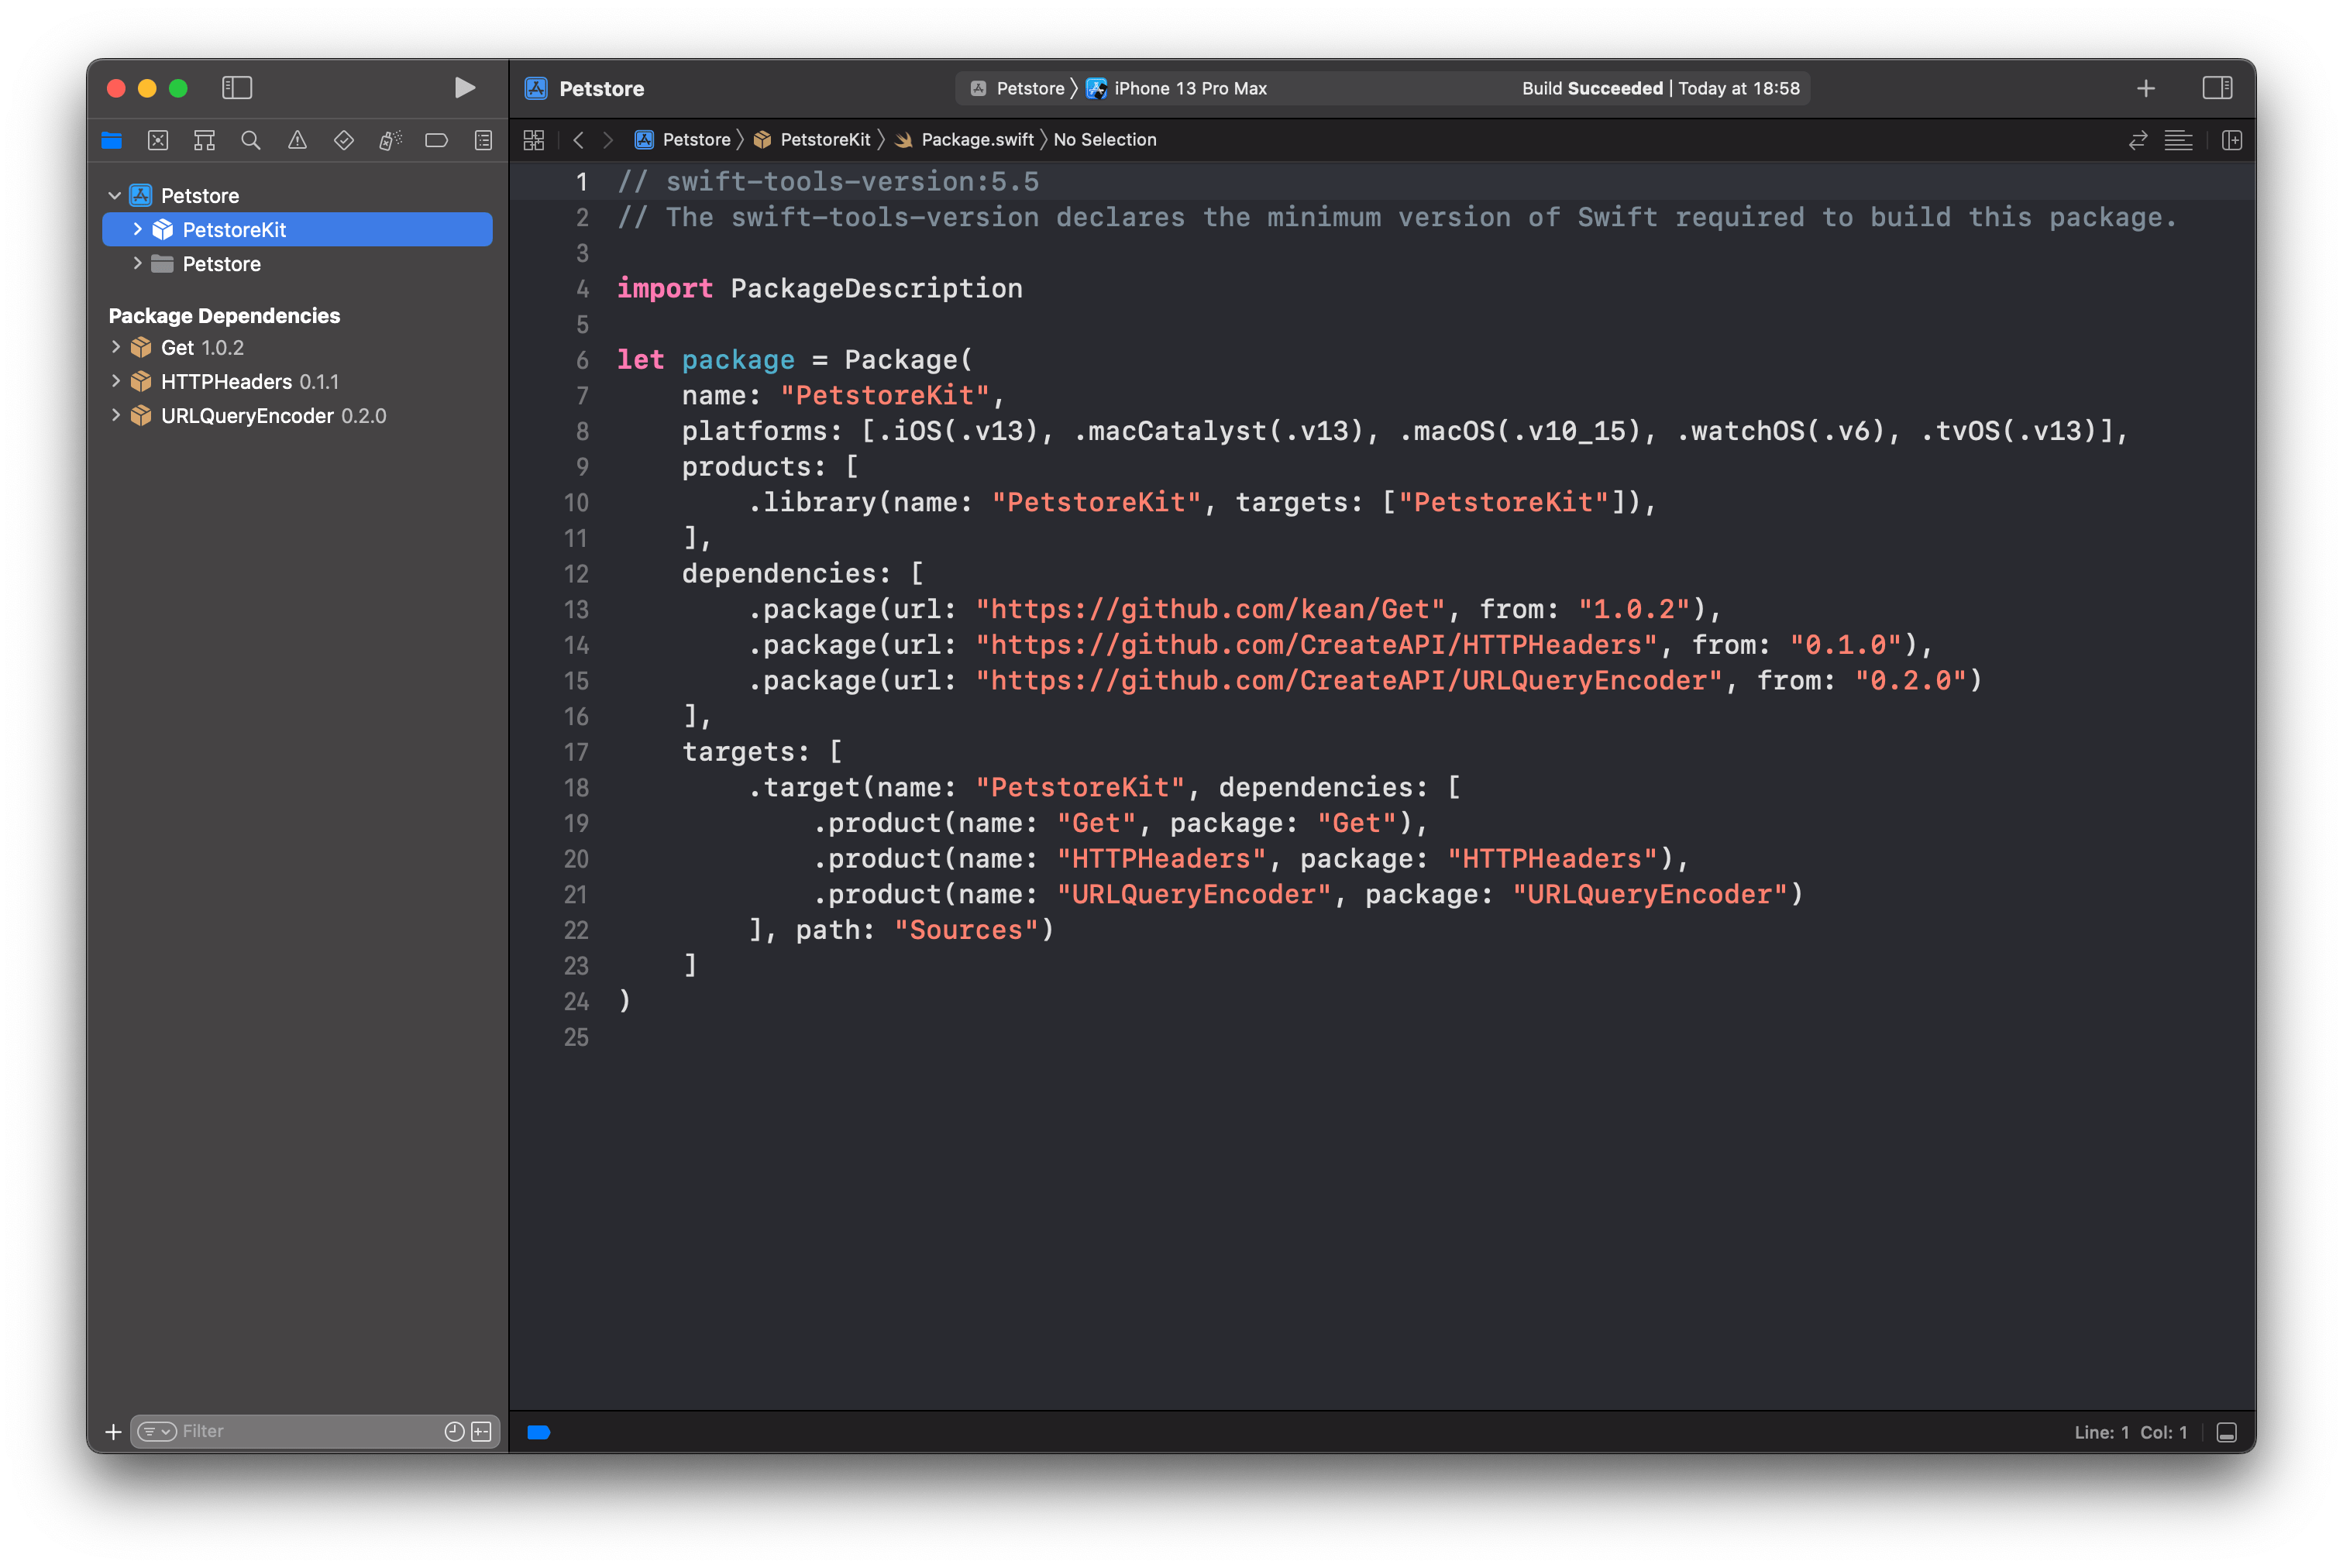The image size is (2343, 1568).
Task: Go back using the editor back arrow
Action: click(x=578, y=140)
